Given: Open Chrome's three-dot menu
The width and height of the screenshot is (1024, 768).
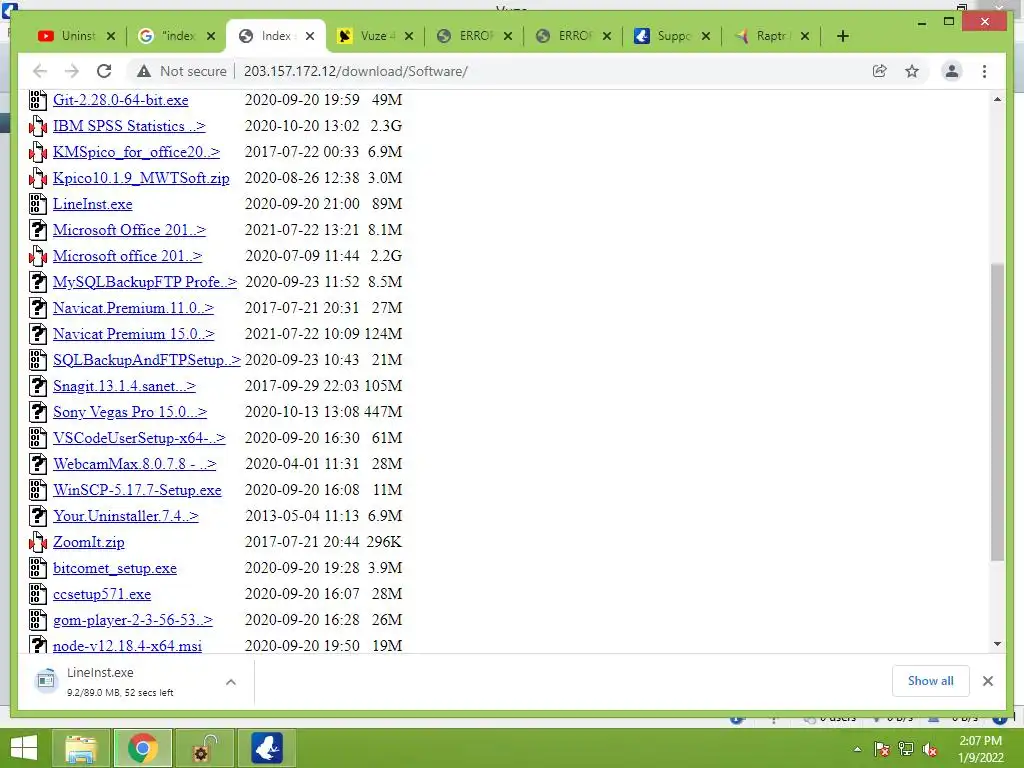Looking at the screenshot, I should pos(984,71).
